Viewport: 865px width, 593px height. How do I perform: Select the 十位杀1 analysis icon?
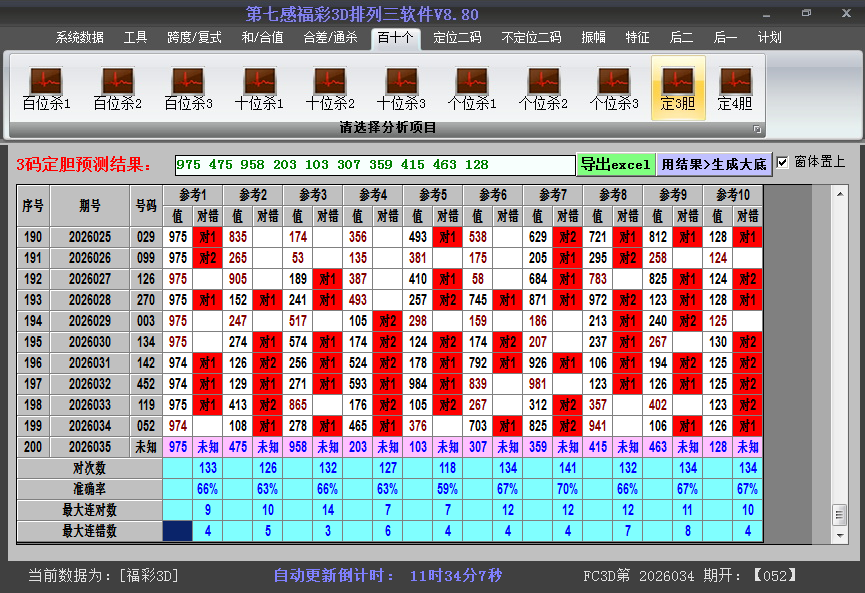pyautogui.click(x=259, y=88)
